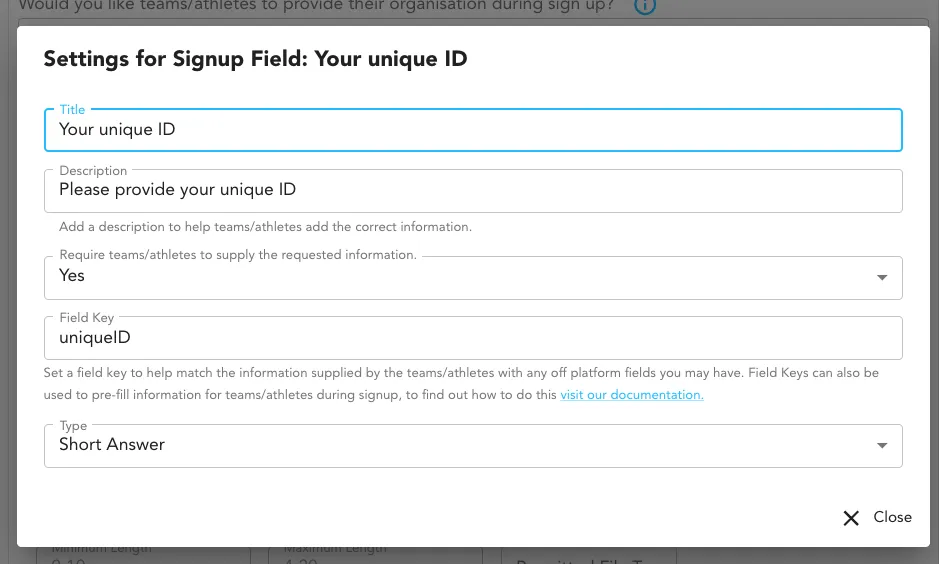The image size is (939, 564).
Task: Click the Title input field
Action: pyautogui.click(x=473, y=130)
